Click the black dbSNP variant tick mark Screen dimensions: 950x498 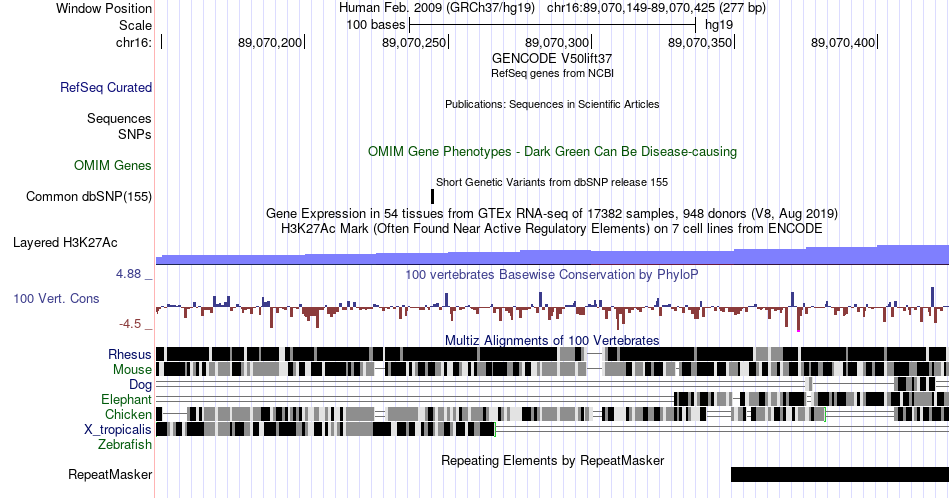[x=433, y=196]
